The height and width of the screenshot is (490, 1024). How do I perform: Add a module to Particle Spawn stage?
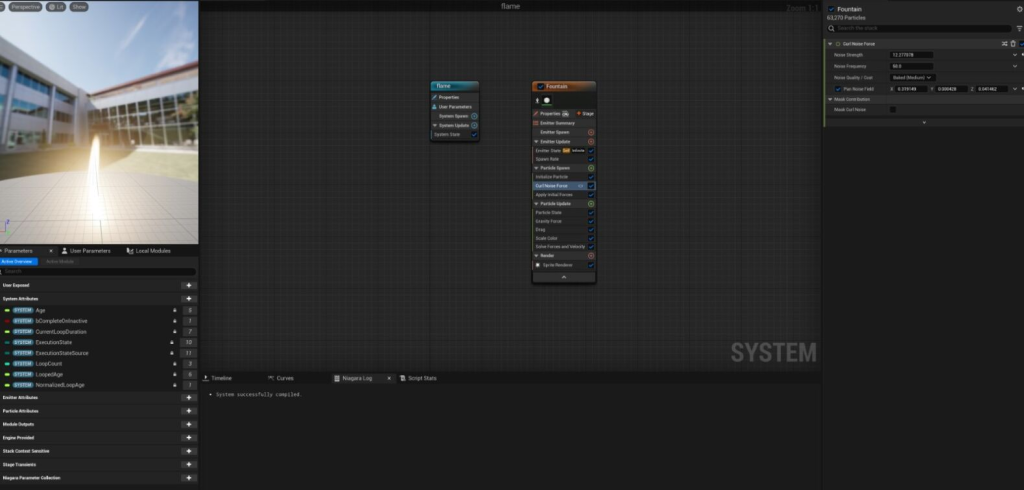591,168
